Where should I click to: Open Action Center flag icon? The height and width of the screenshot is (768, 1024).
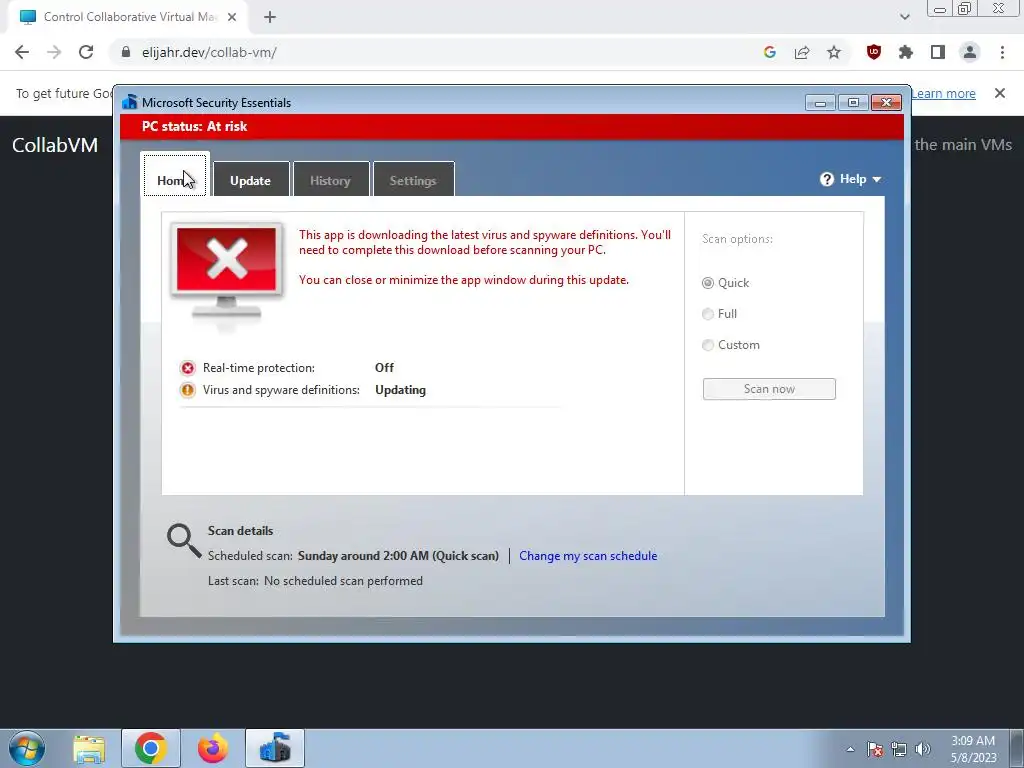pyautogui.click(x=874, y=749)
